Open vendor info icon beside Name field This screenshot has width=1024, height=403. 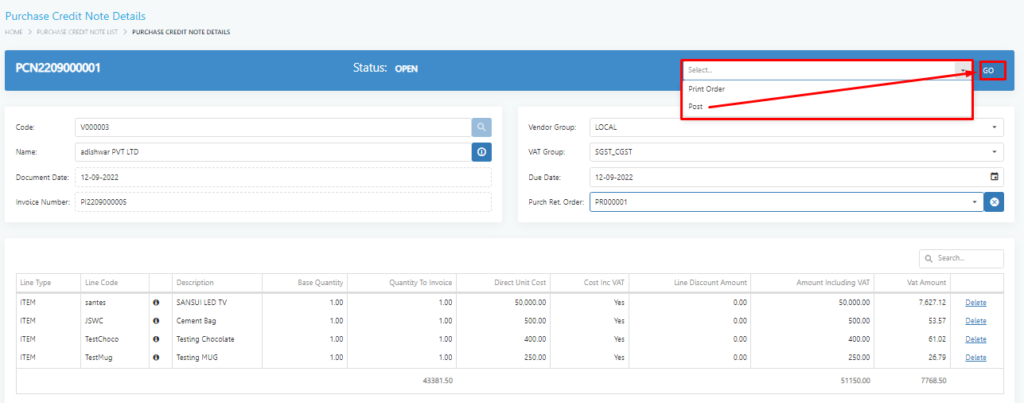point(481,152)
